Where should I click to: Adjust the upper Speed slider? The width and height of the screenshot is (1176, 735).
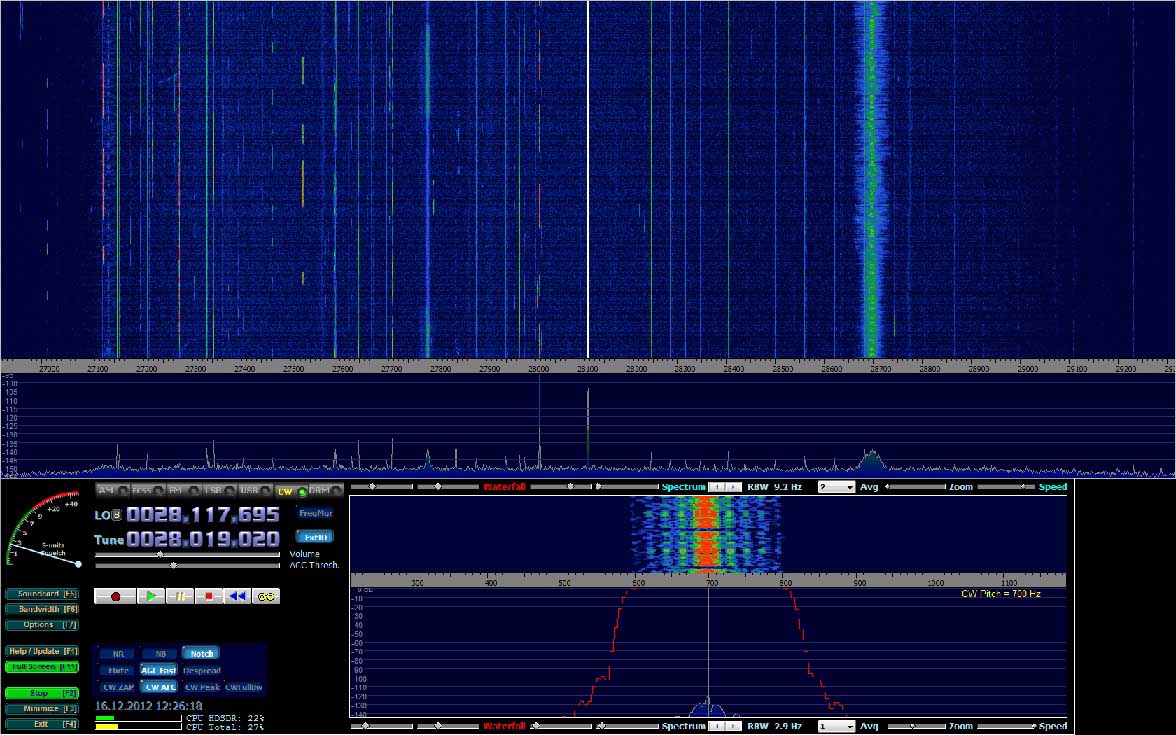click(1006, 488)
